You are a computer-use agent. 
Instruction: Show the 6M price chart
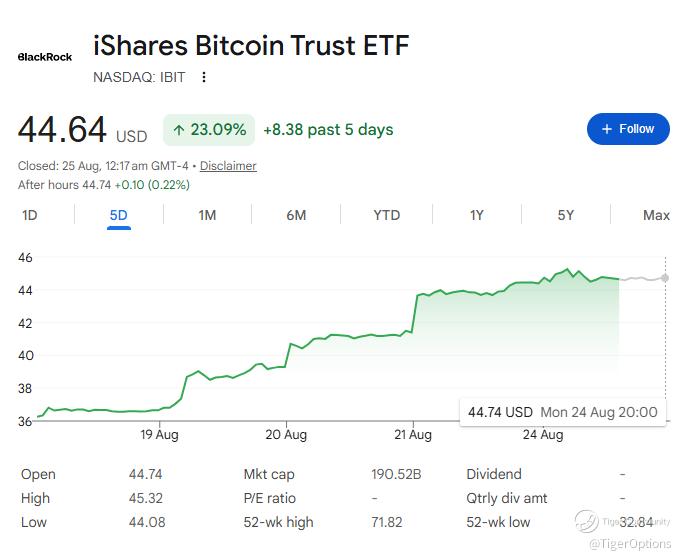[x=296, y=215]
